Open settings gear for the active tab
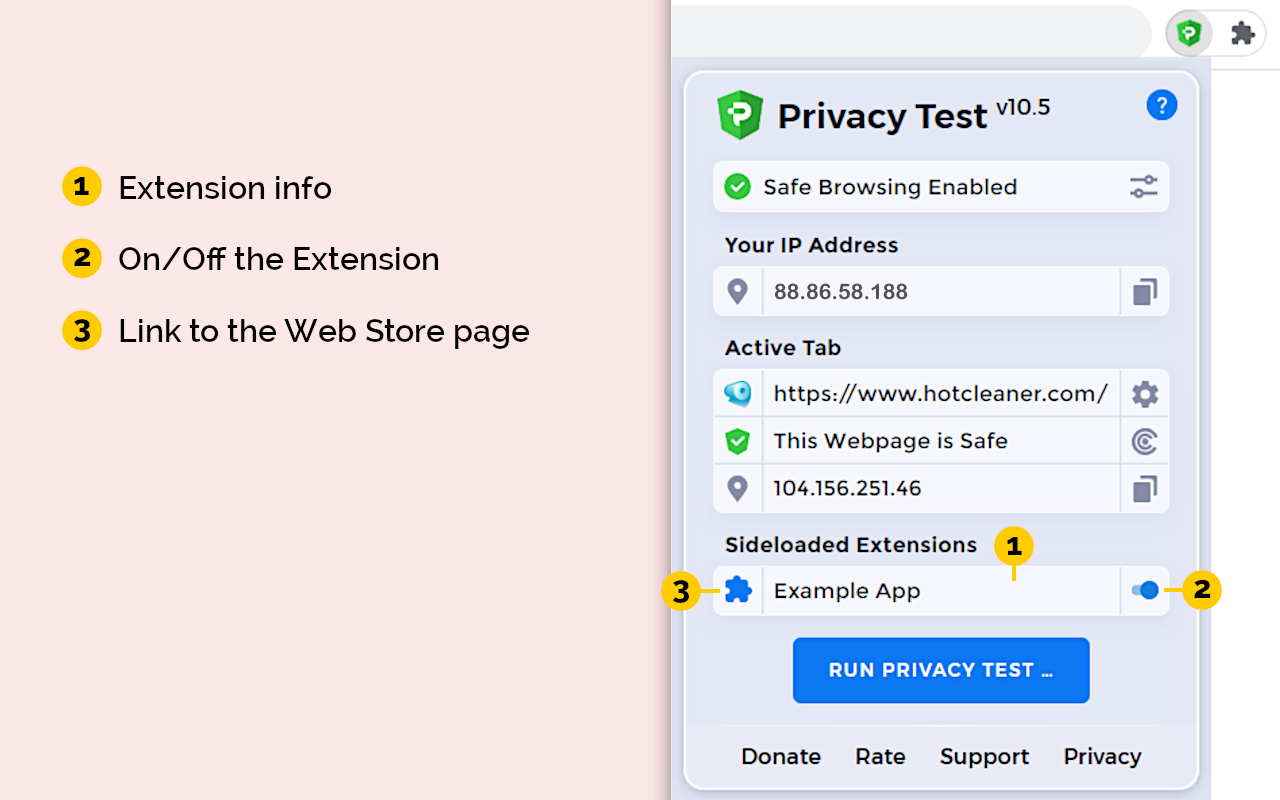The height and width of the screenshot is (800, 1280). 1144,393
